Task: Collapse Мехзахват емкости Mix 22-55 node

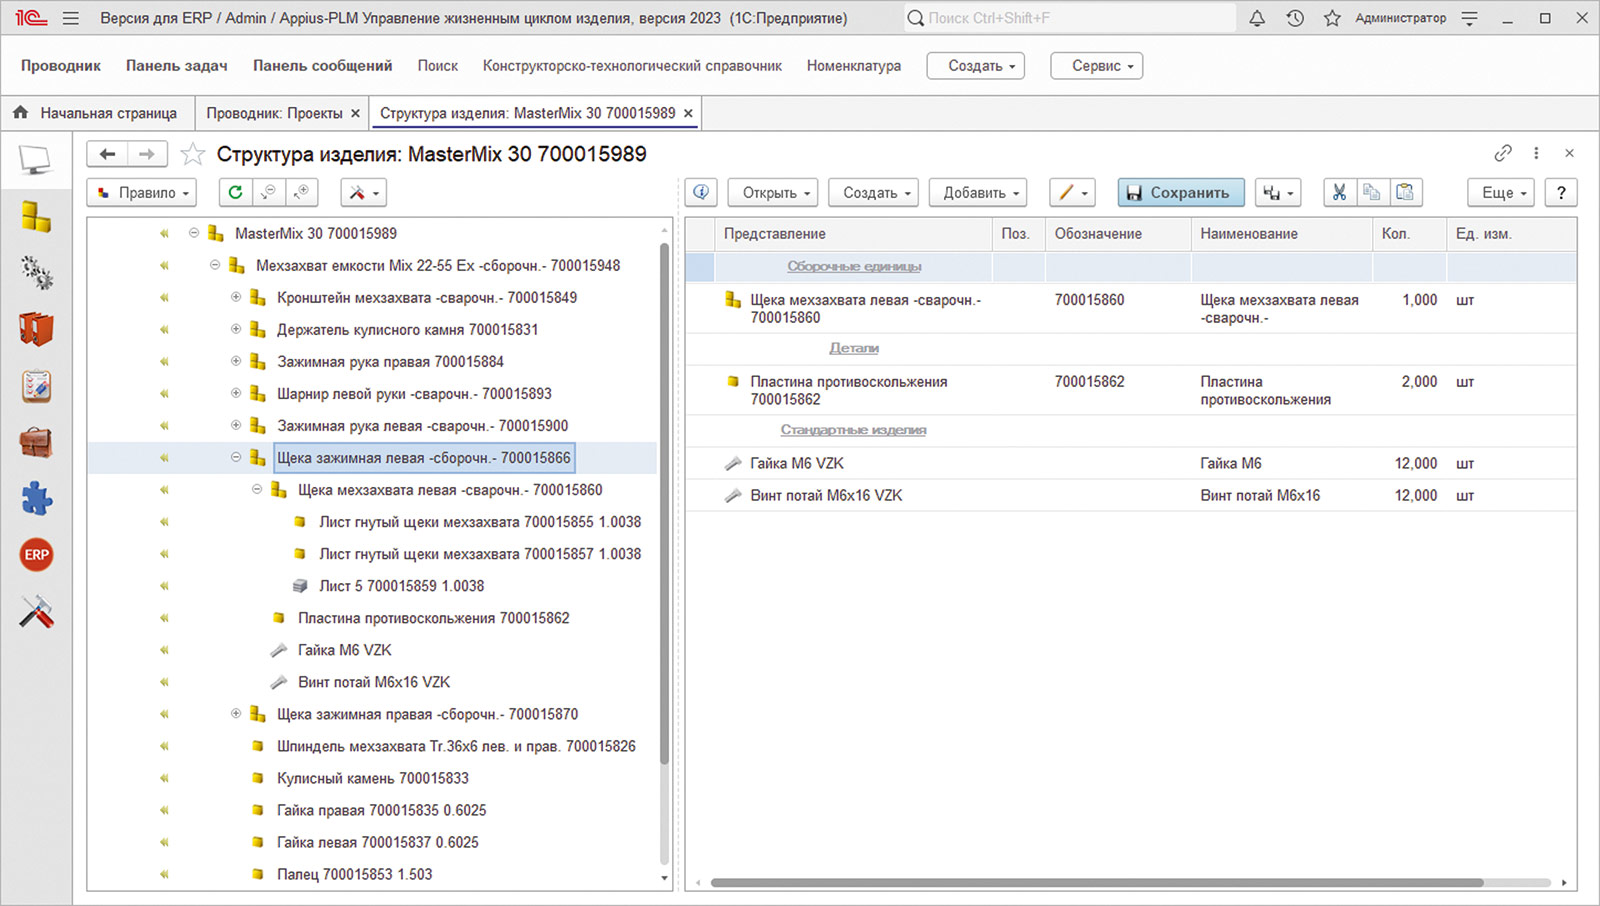Action: pos(215,265)
